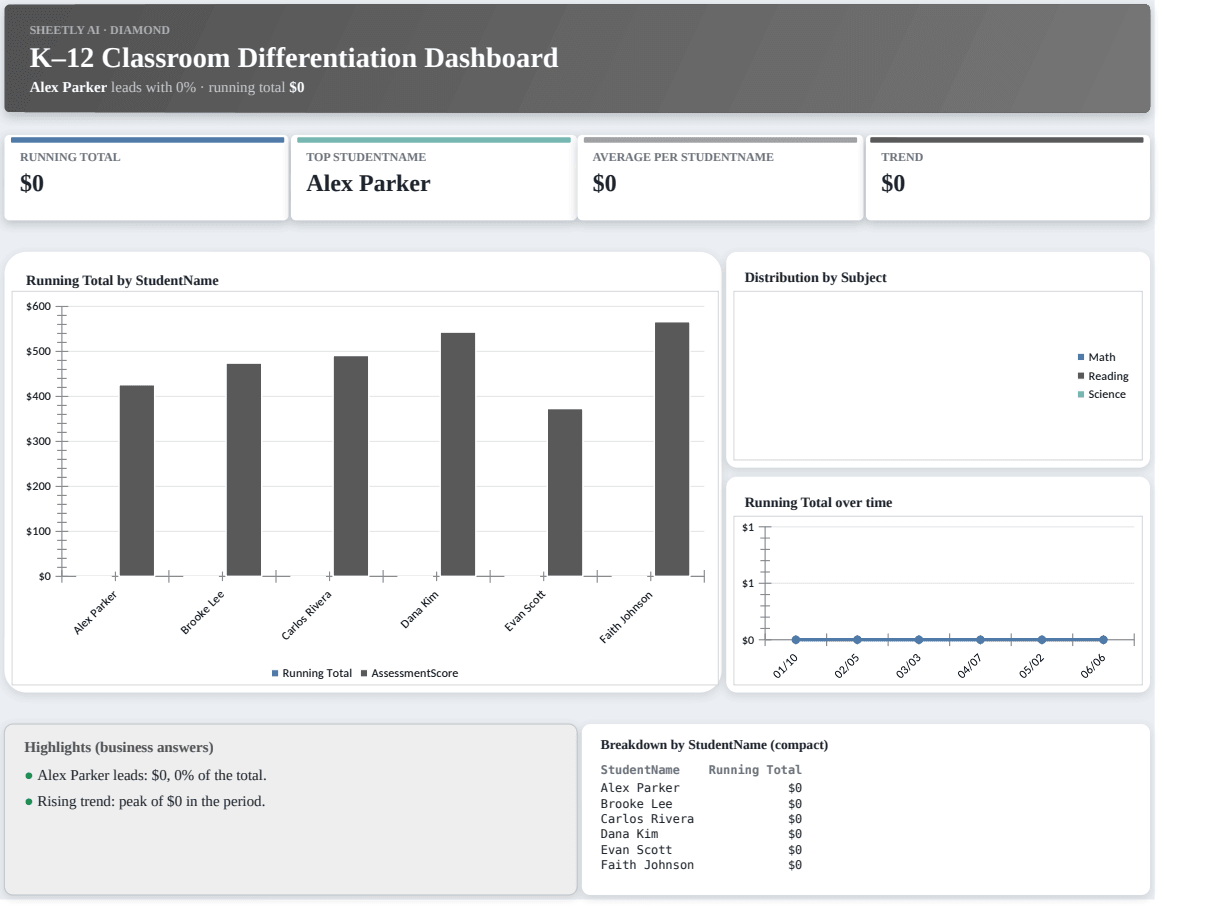Click the Running Total column header in table
The width and height of the screenshot is (1227, 922).
[755, 770]
